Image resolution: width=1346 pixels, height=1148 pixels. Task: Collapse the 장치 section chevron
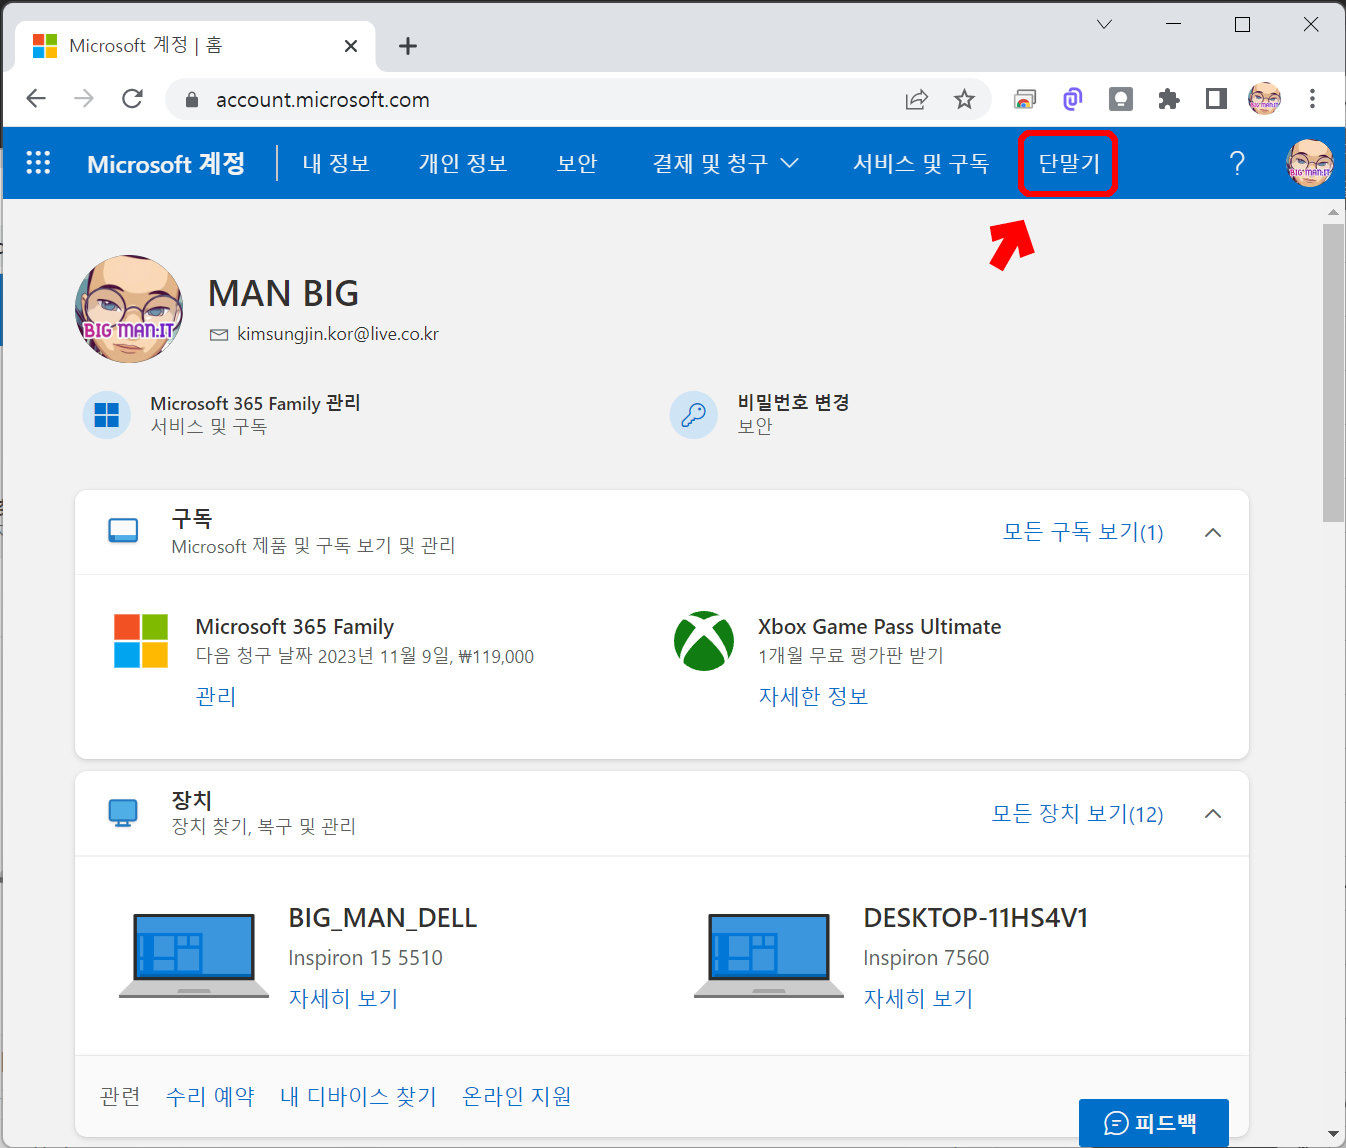click(1213, 813)
